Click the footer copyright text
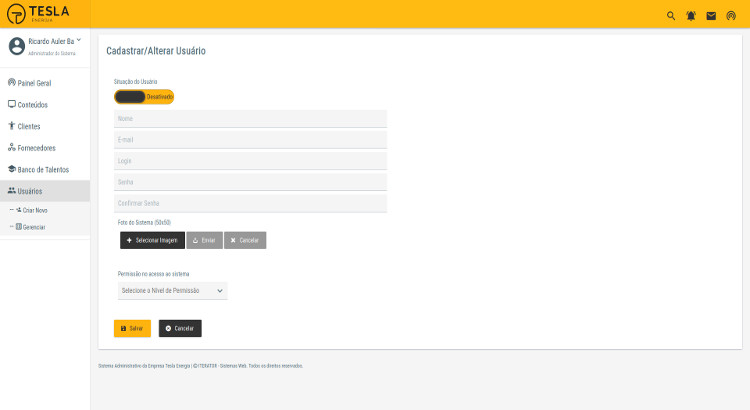Screen dimensions: 750x410 (x=200, y=366)
